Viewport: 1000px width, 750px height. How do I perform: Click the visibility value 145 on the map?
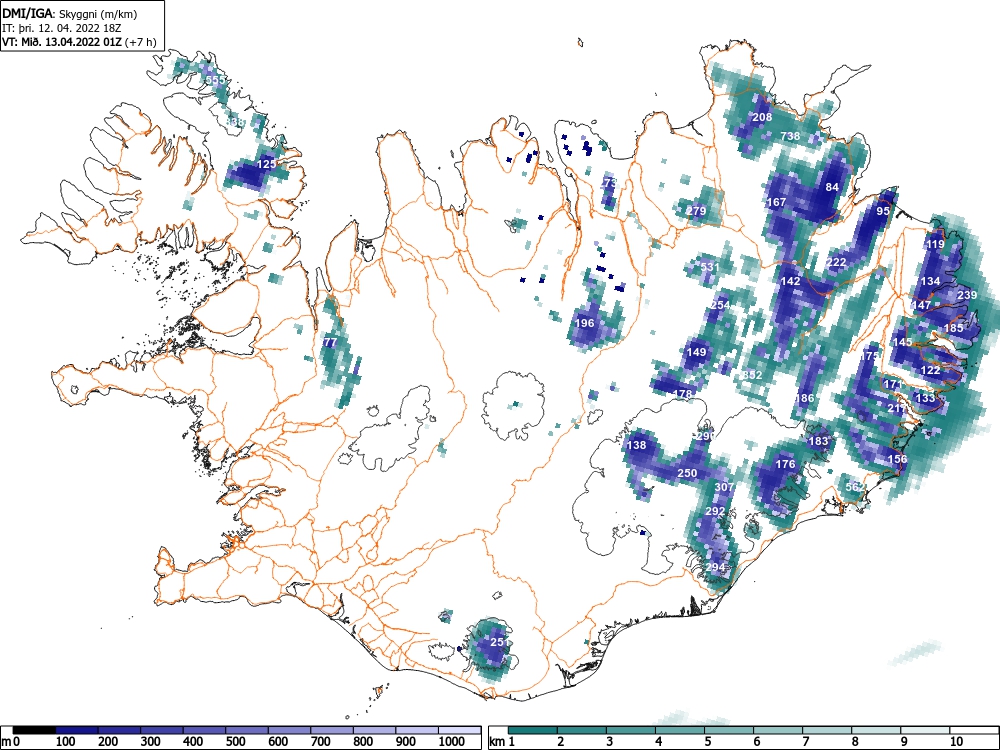point(902,342)
